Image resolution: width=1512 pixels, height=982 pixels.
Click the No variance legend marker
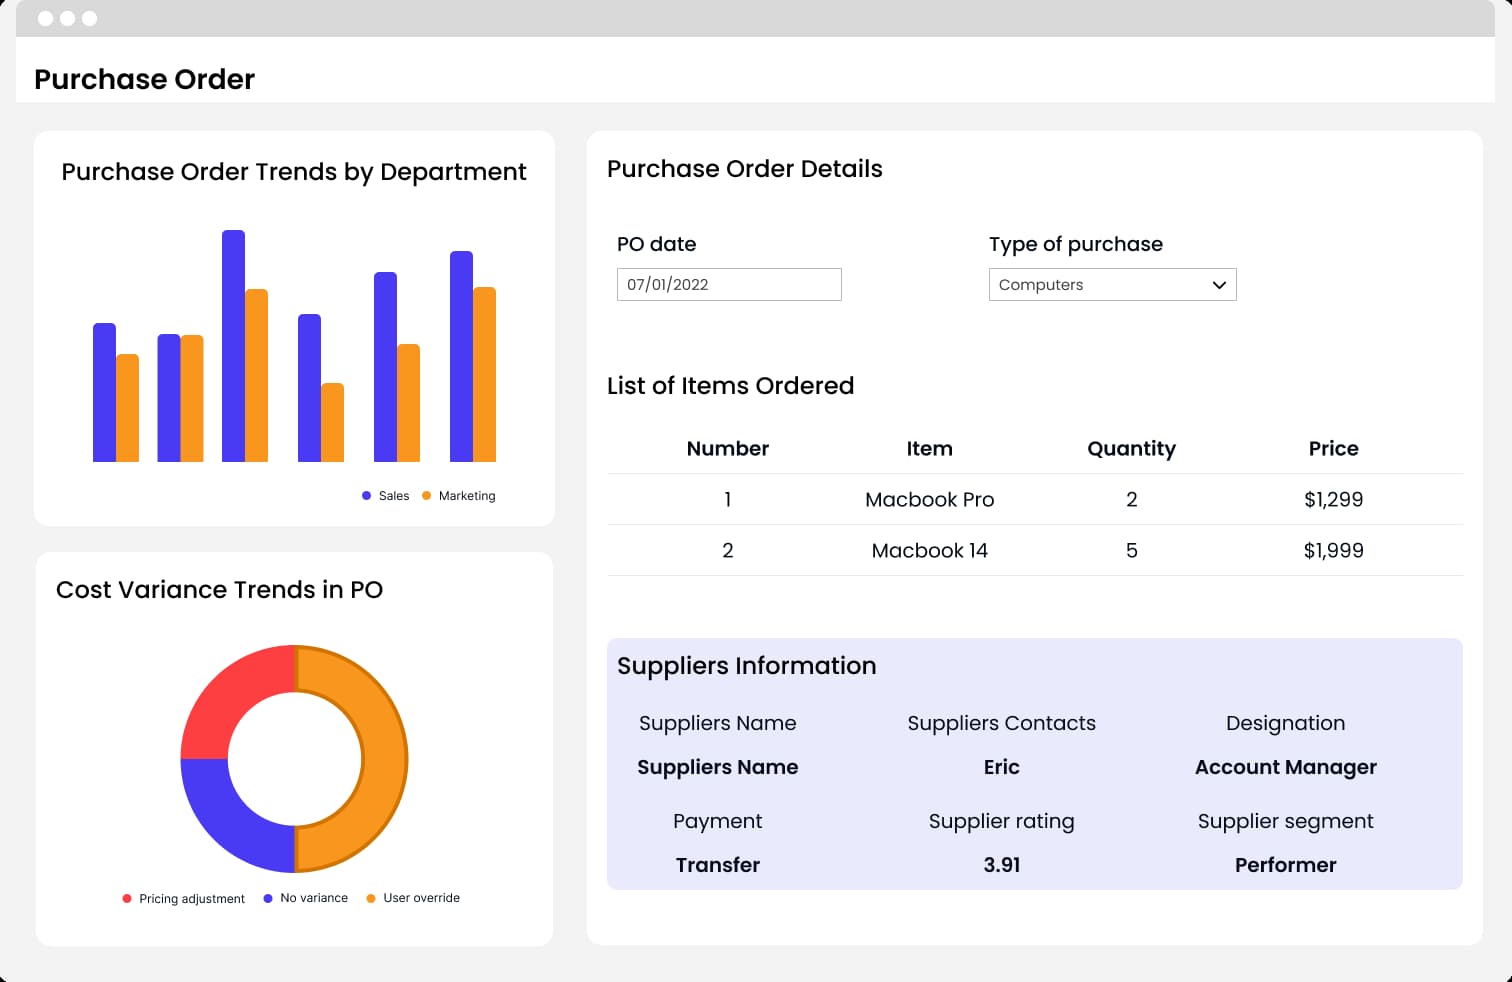click(268, 899)
